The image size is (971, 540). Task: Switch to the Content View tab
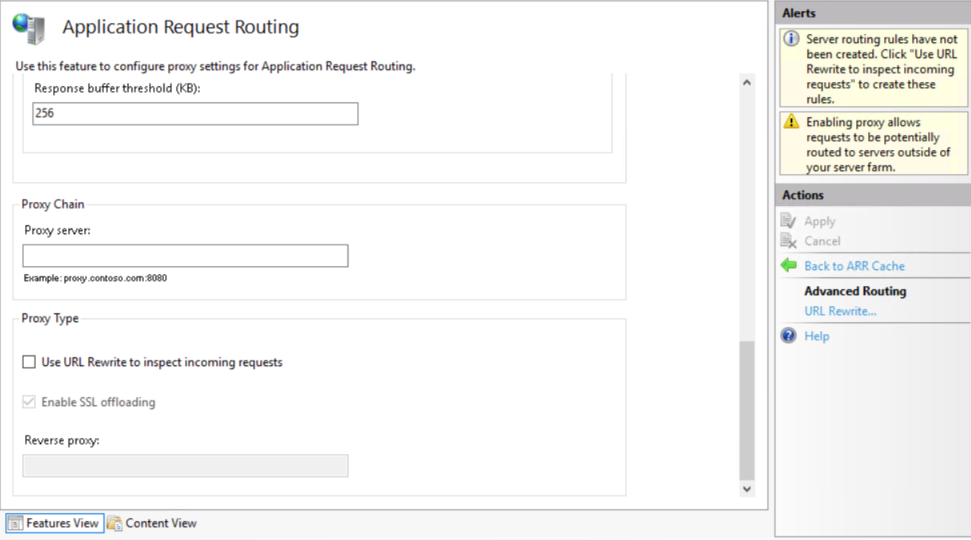[160, 523]
